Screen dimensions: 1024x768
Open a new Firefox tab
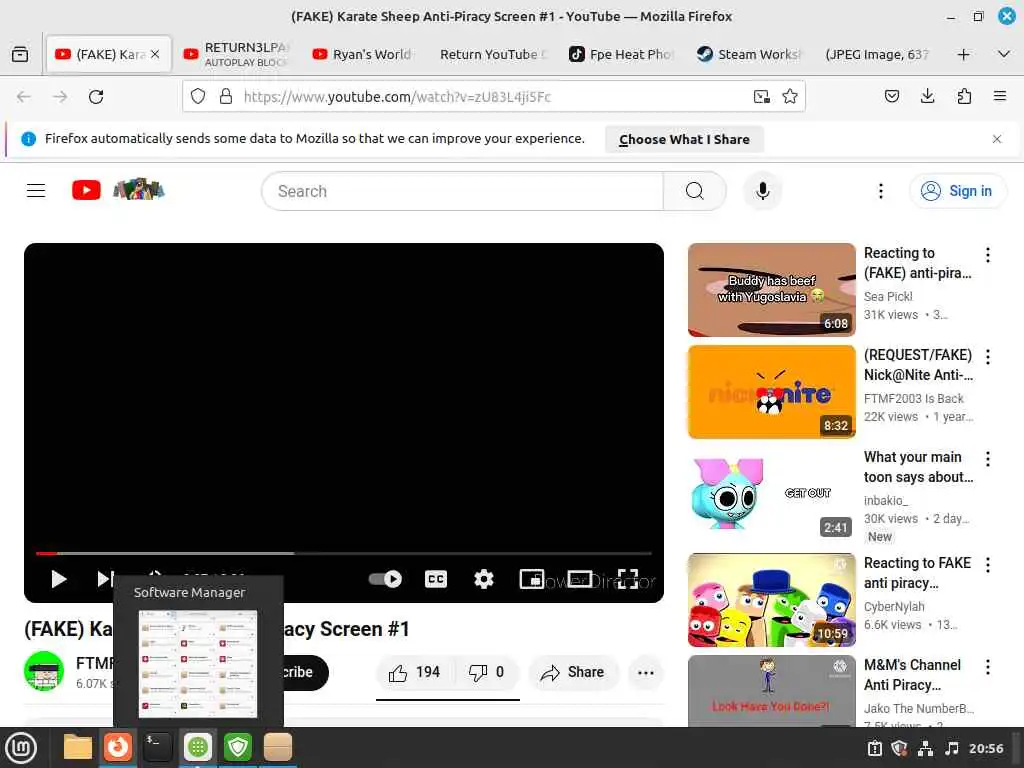click(x=963, y=55)
